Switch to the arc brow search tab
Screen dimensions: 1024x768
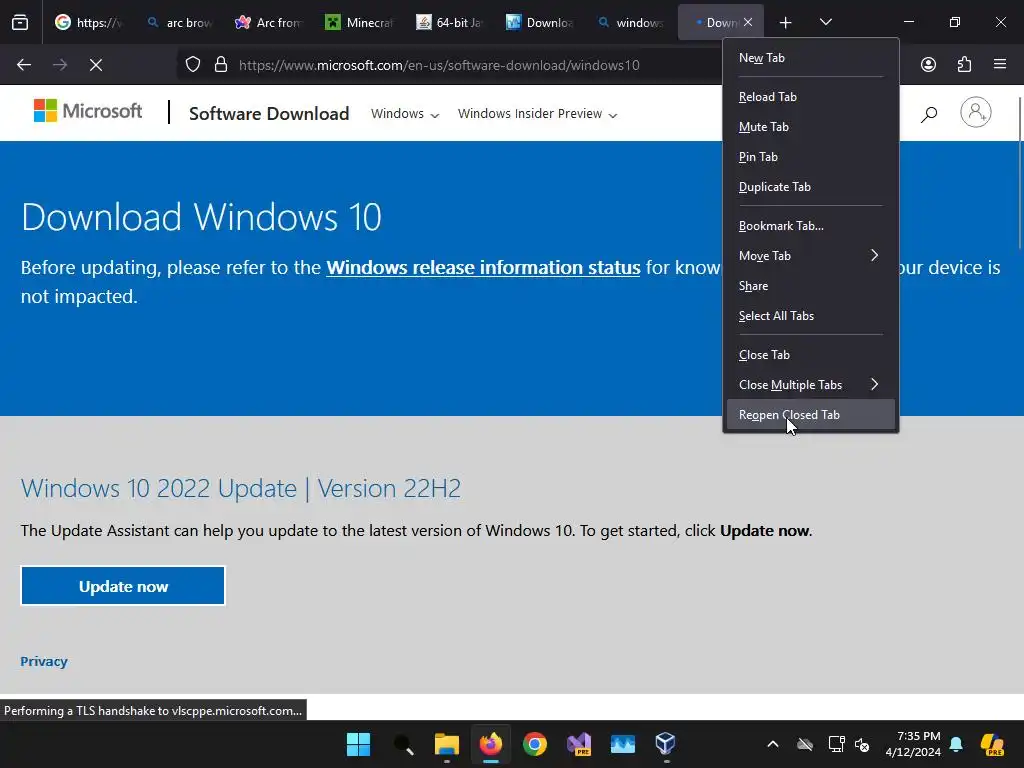click(x=179, y=22)
